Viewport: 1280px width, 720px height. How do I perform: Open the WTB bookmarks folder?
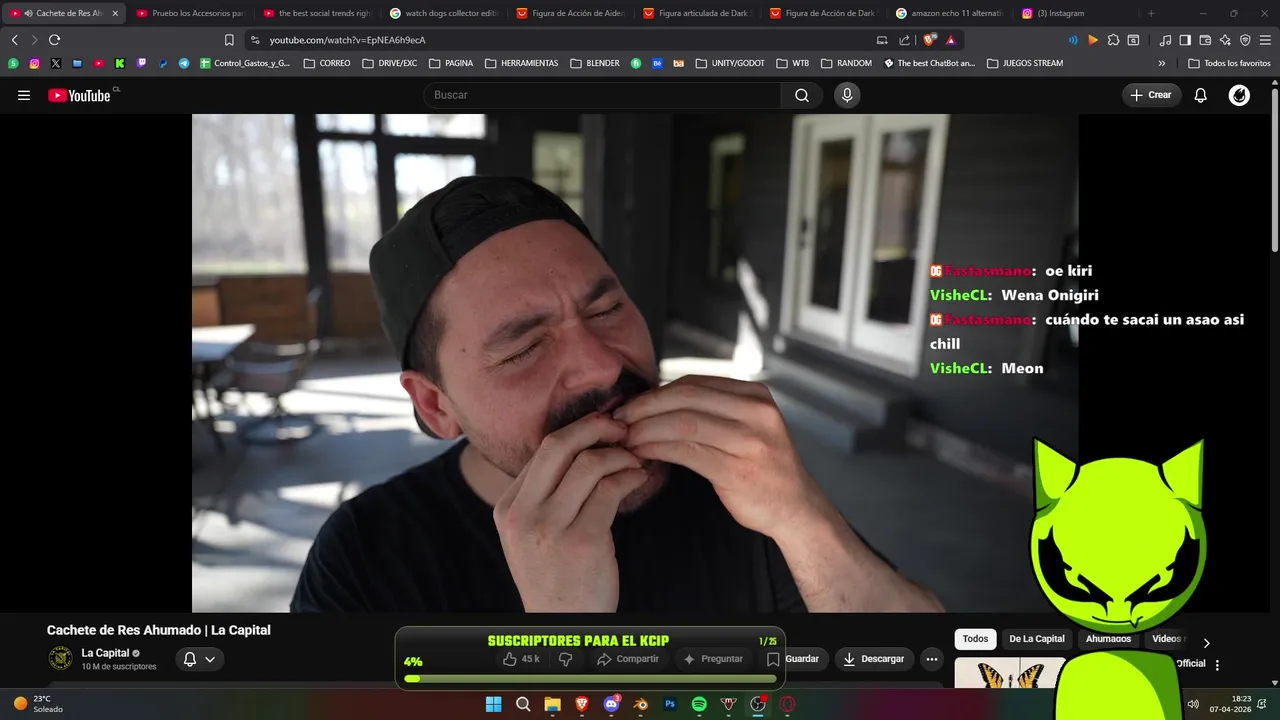pyautogui.click(x=792, y=63)
